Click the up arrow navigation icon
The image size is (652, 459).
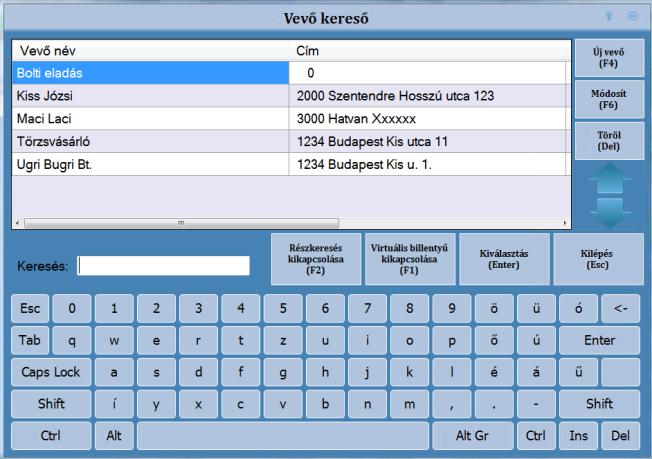(610, 179)
